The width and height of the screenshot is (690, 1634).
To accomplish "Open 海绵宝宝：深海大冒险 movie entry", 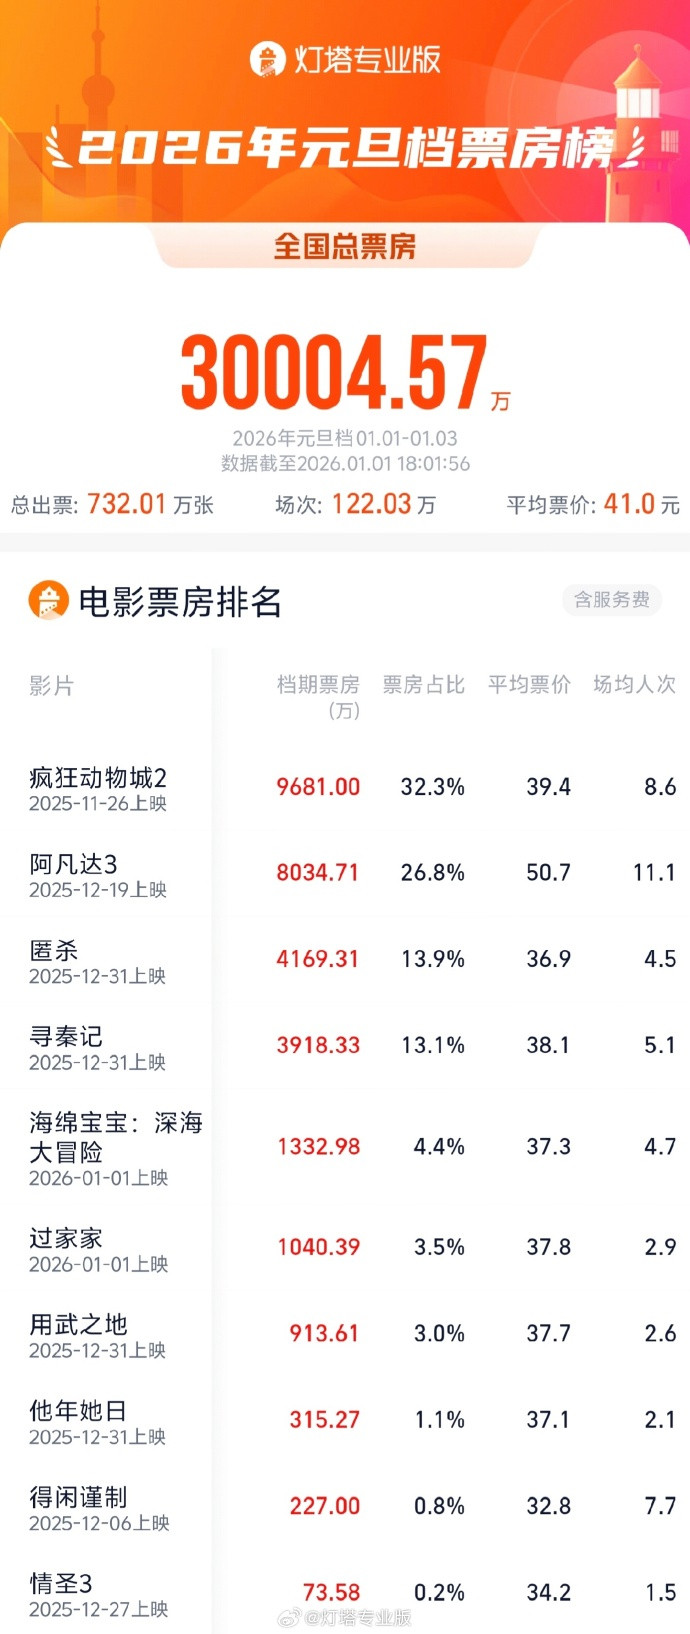I will 115,1137.
